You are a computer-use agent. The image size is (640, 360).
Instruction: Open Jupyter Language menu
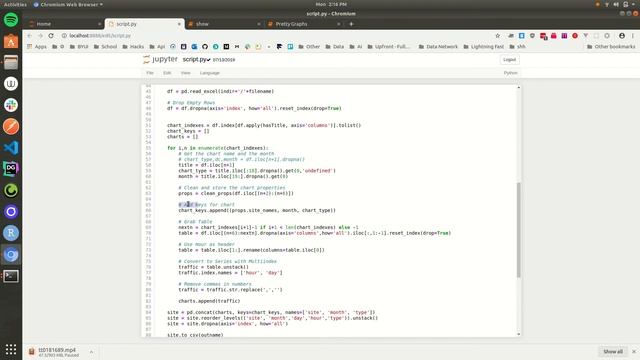point(209,73)
